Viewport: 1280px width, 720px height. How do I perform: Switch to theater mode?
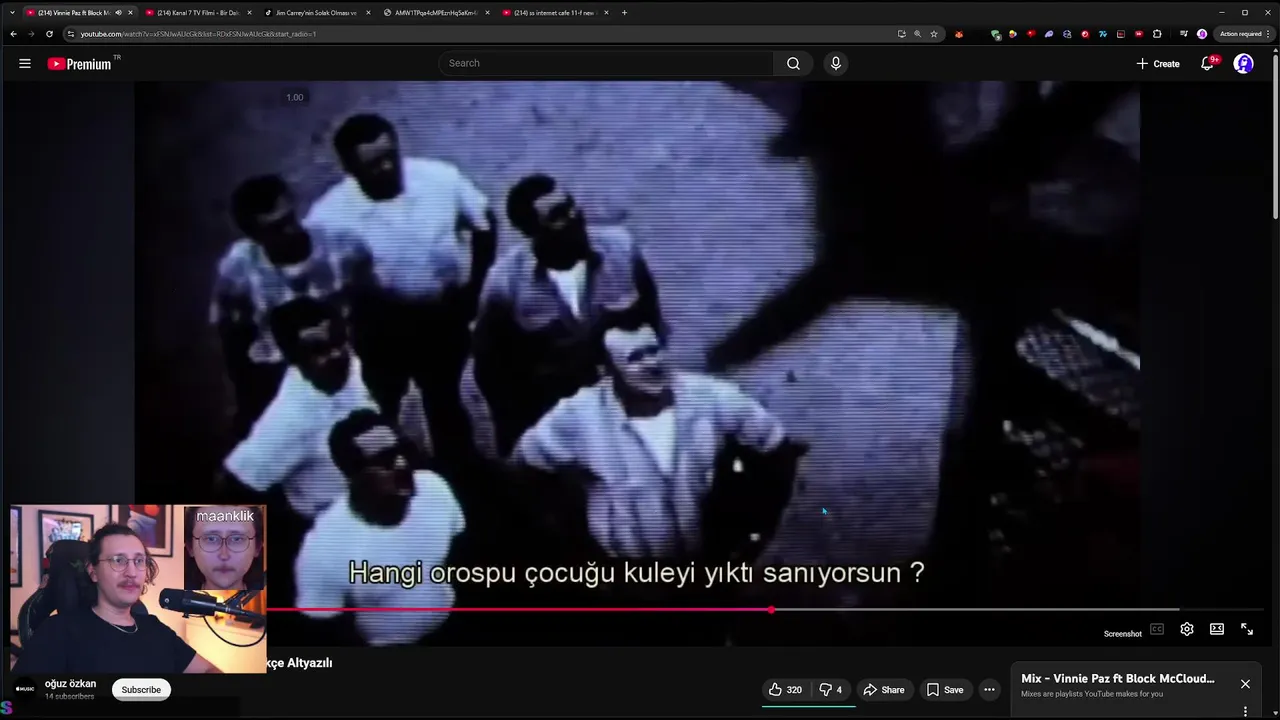coord(1217,629)
